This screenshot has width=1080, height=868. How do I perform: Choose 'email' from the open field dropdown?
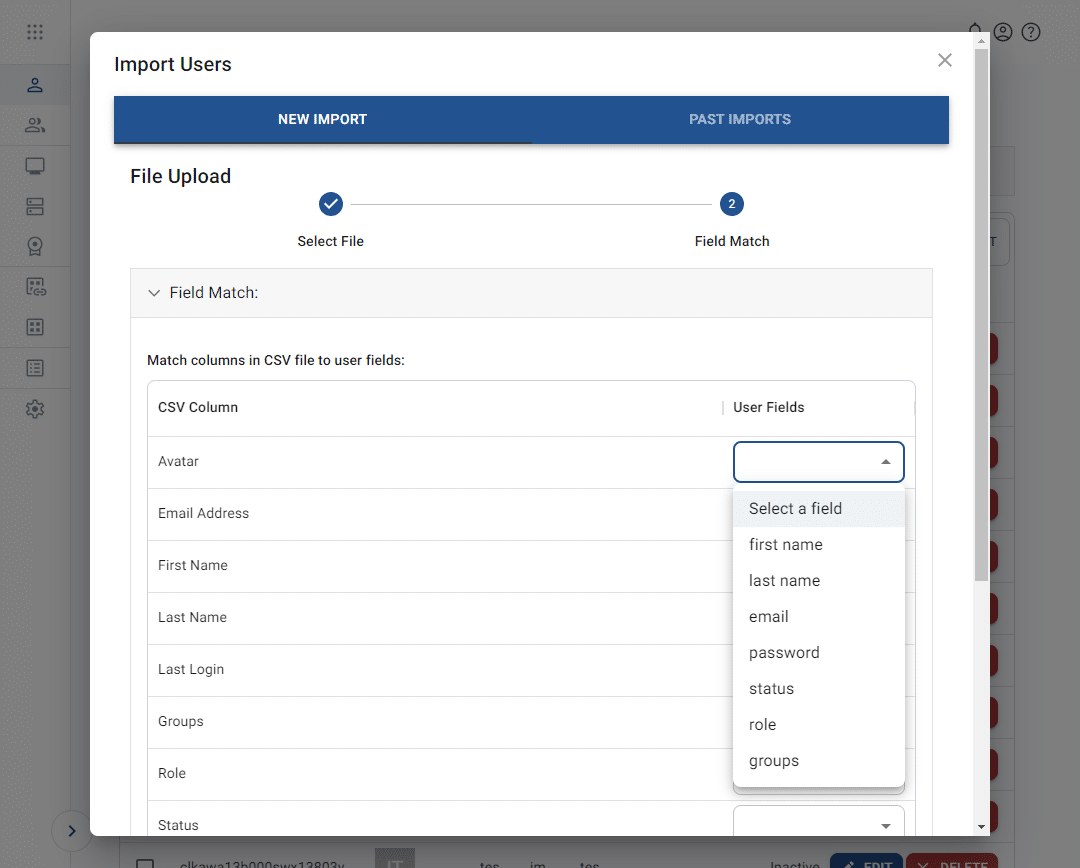[x=768, y=616]
